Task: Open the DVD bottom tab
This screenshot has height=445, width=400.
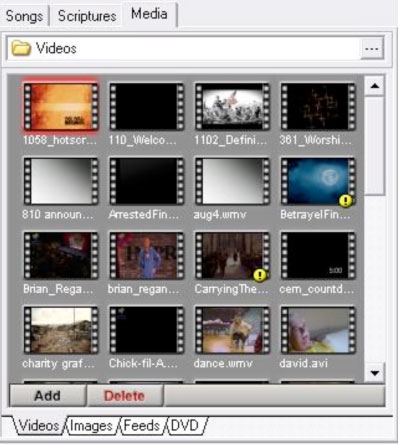Action: (x=185, y=426)
